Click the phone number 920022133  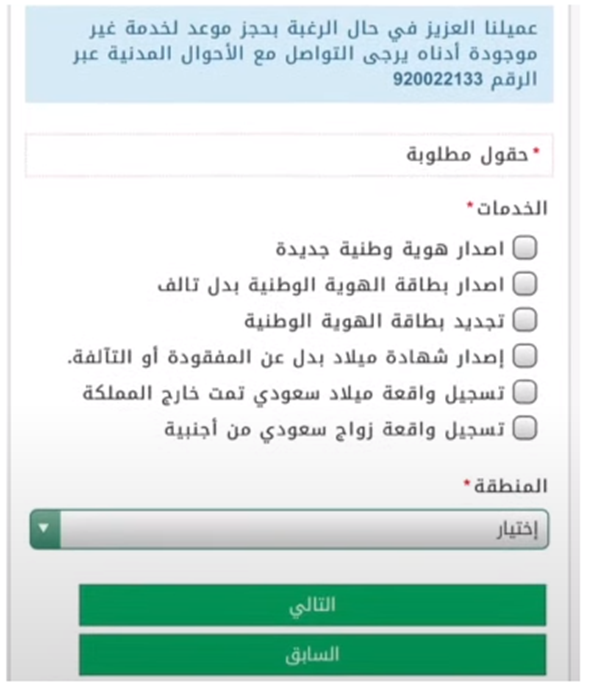pyautogui.click(x=437, y=80)
